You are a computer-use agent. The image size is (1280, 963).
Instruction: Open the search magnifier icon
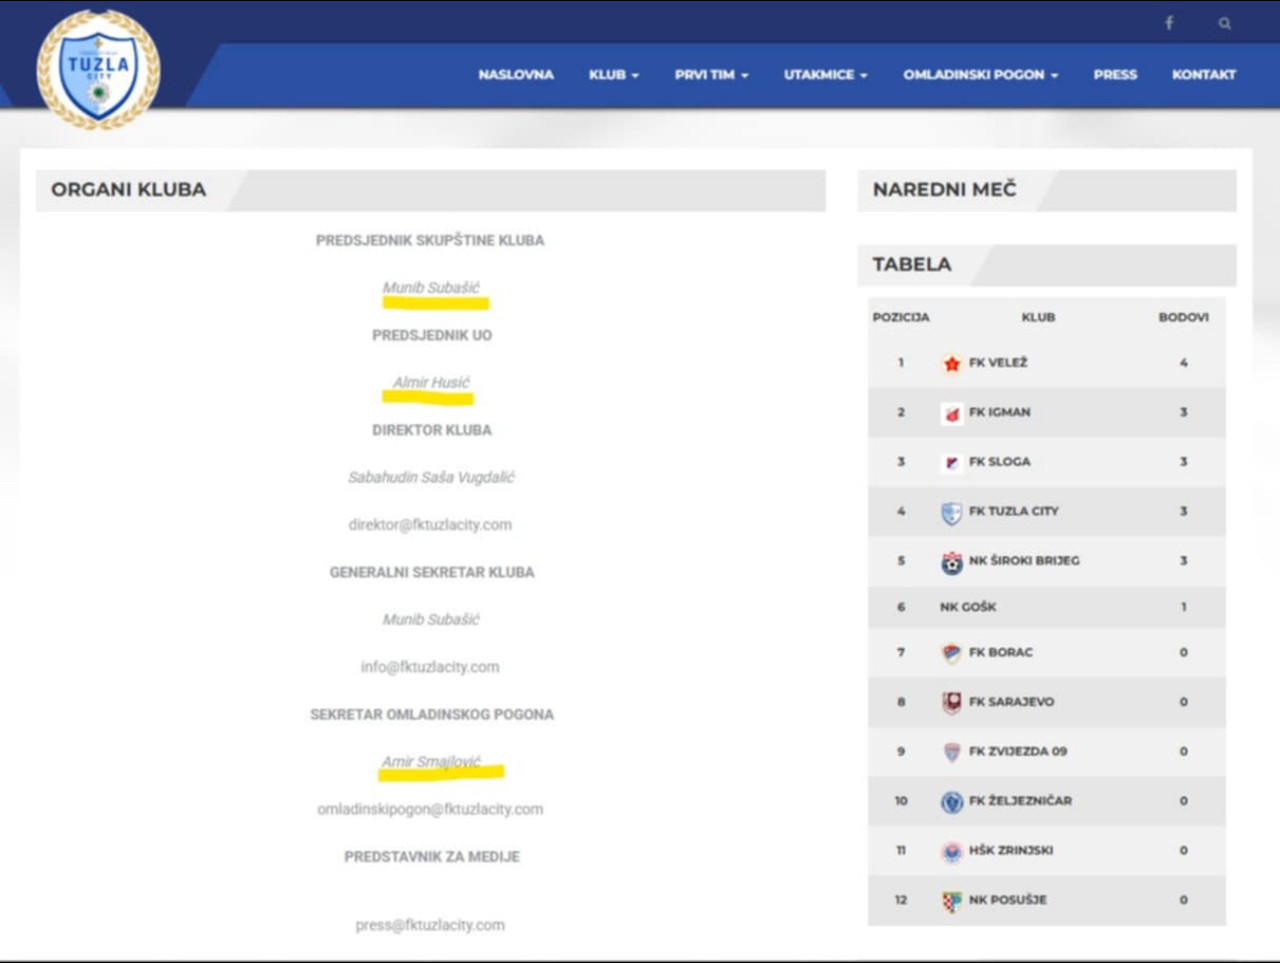click(1224, 23)
